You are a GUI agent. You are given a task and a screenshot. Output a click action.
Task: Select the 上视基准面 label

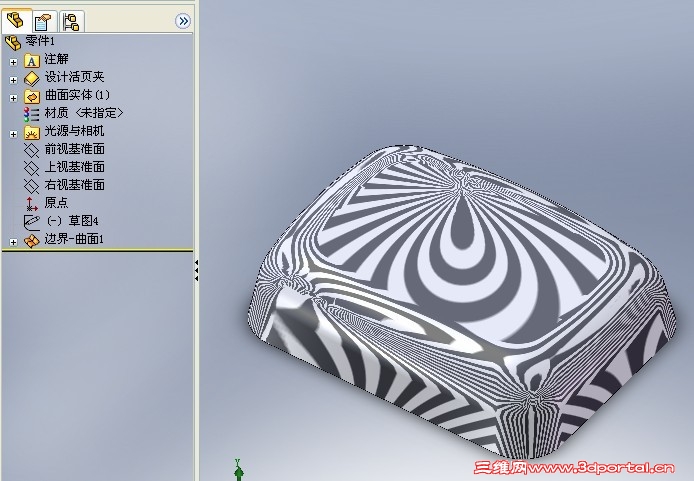pyautogui.click(x=74, y=167)
